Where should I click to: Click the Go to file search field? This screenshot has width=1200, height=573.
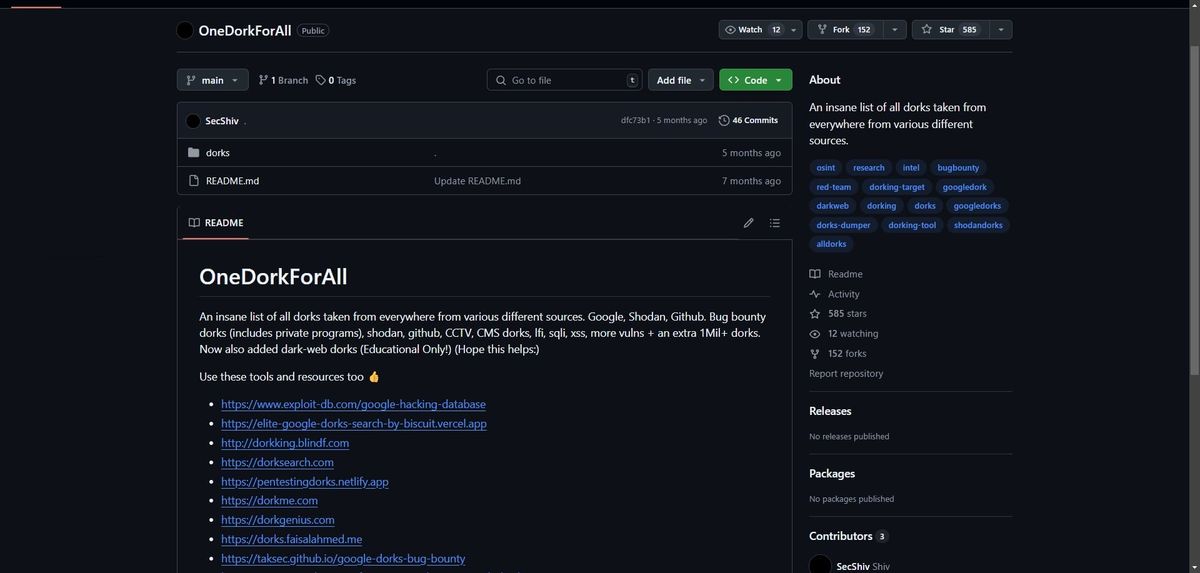tap(565, 80)
